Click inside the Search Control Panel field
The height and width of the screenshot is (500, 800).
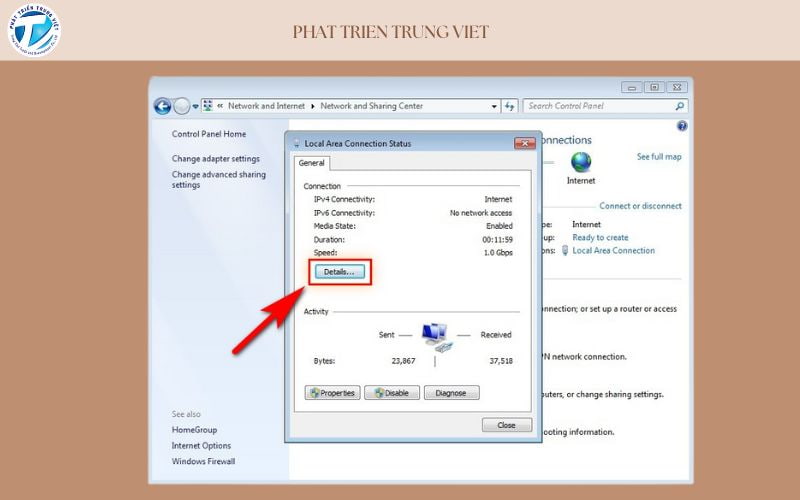coord(598,106)
